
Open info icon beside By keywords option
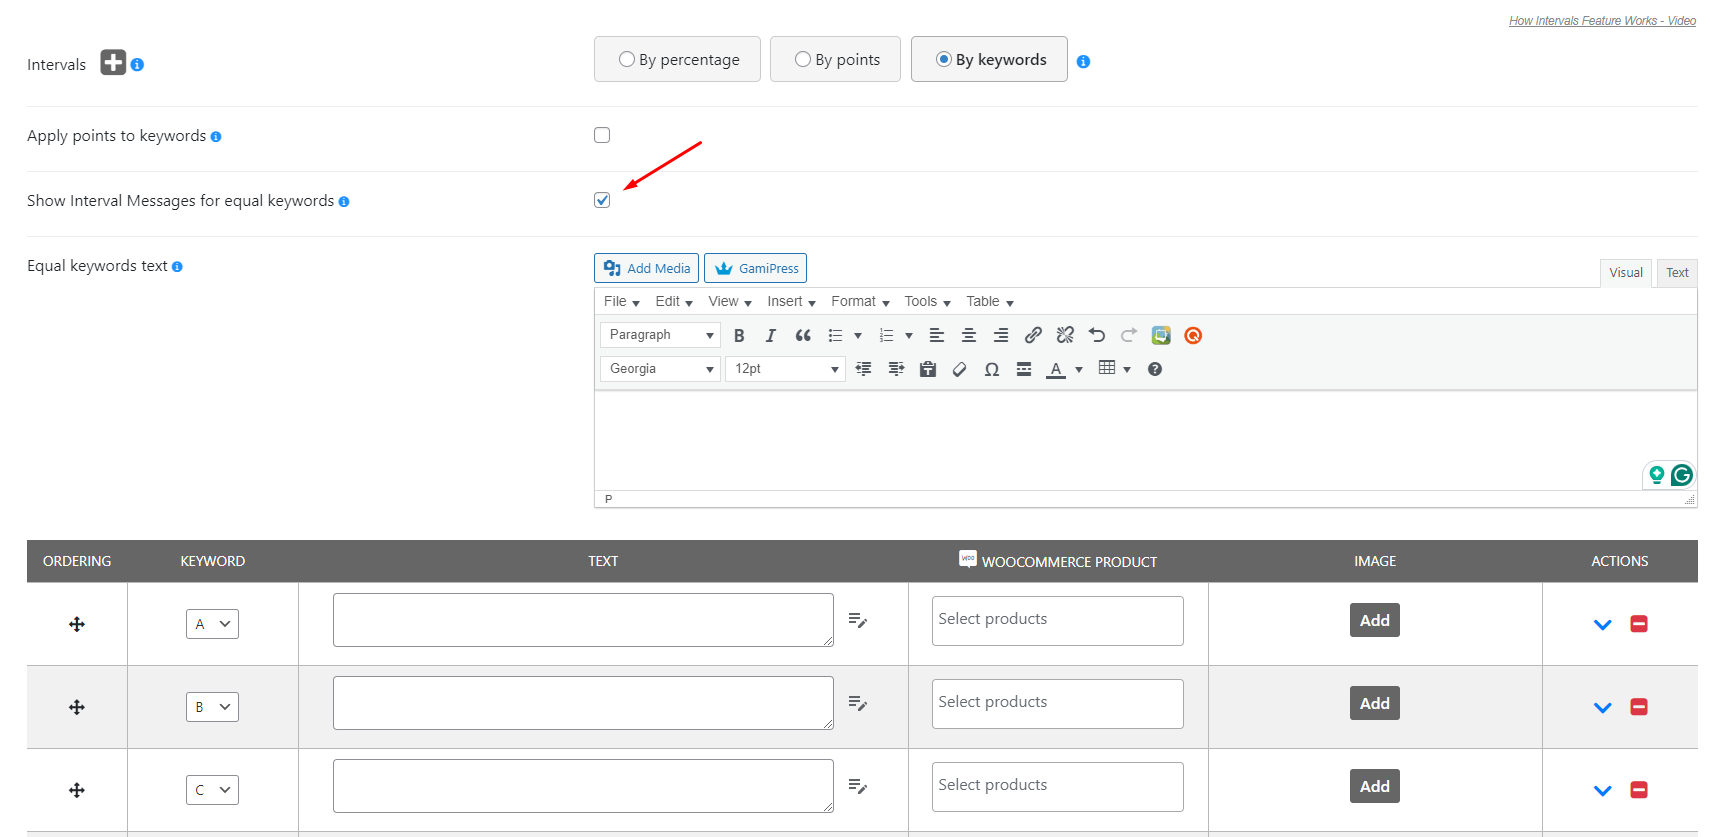pos(1083,62)
